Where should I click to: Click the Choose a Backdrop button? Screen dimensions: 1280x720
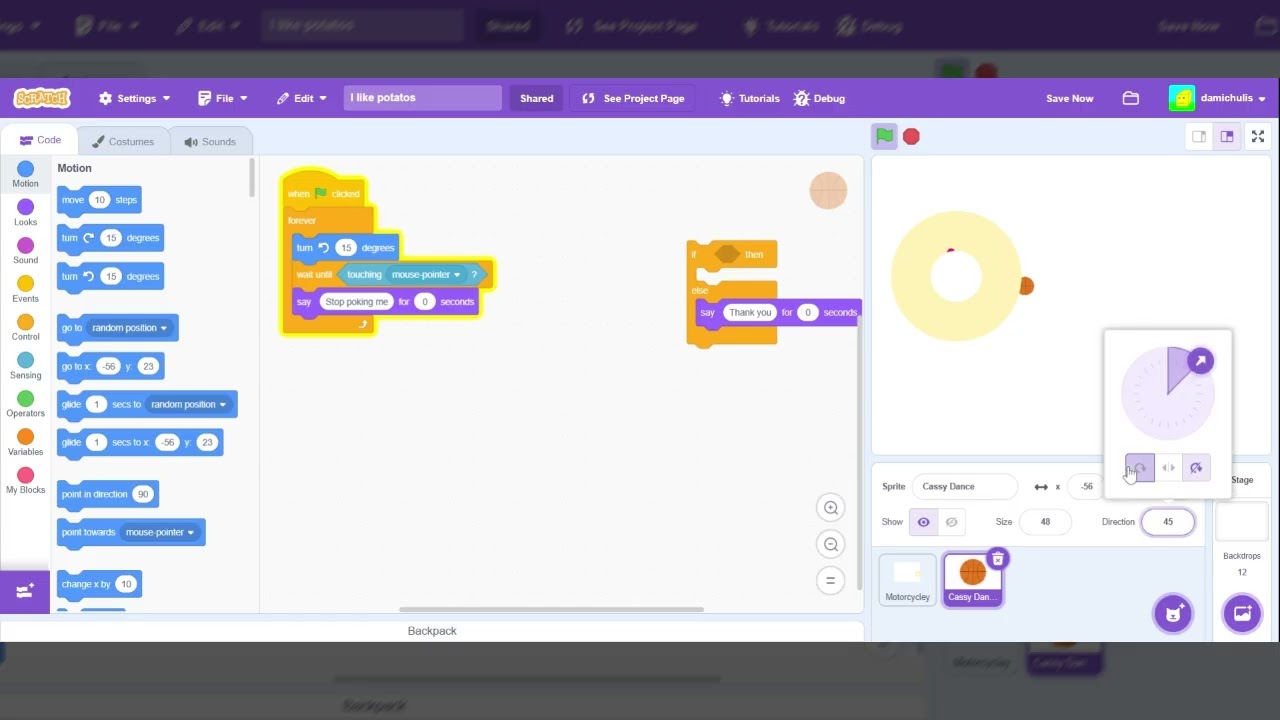pyautogui.click(x=1242, y=613)
